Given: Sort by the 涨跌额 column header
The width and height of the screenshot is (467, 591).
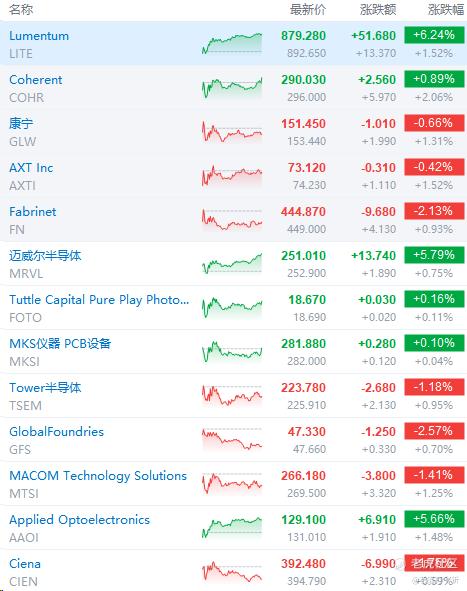Looking at the screenshot, I should click(x=378, y=10).
